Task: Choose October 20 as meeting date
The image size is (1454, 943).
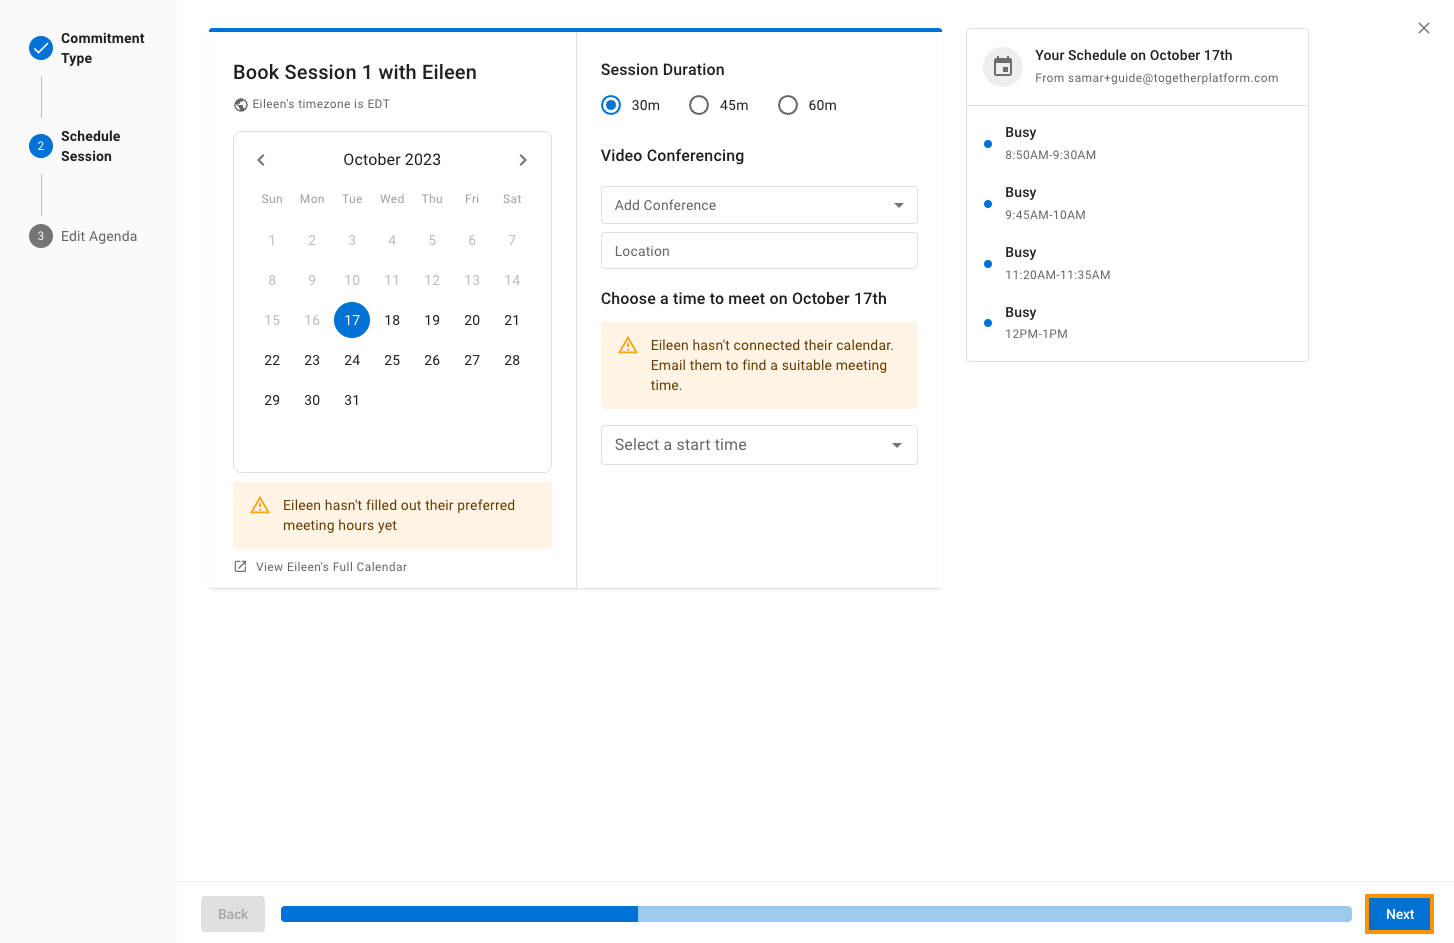Action: [472, 320]
